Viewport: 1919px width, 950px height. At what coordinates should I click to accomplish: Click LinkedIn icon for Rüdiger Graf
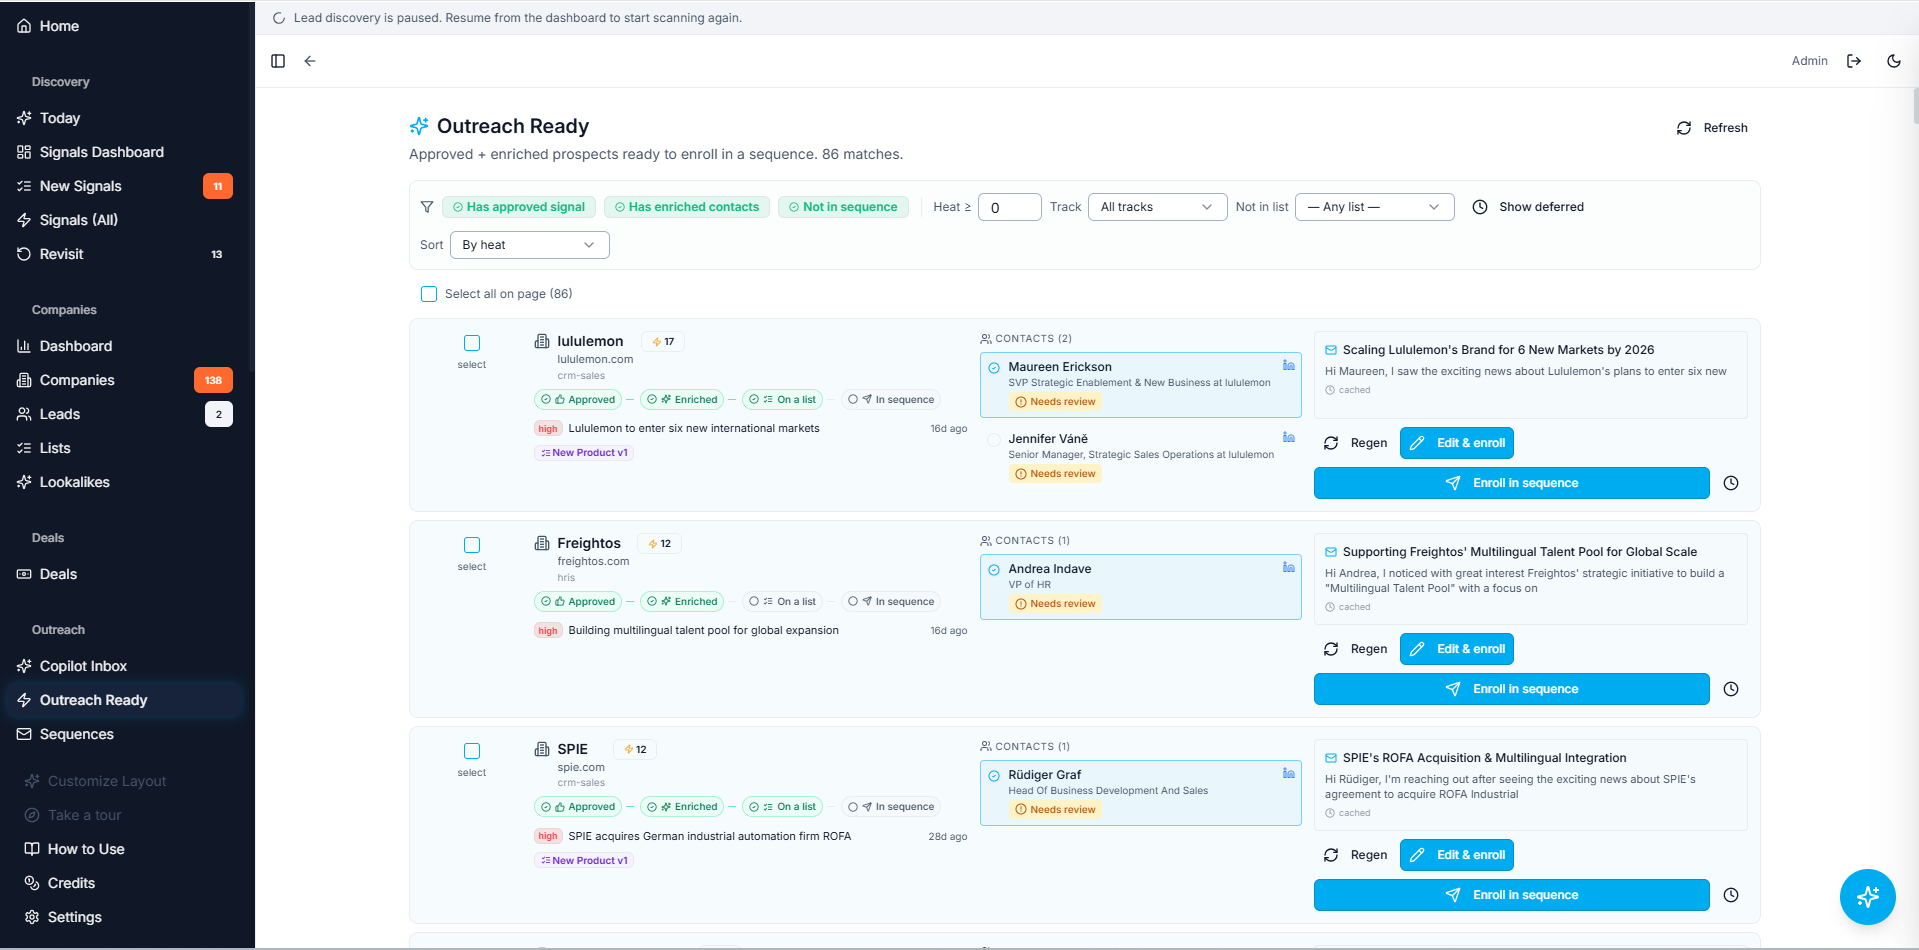click(x=1289, y=774)
